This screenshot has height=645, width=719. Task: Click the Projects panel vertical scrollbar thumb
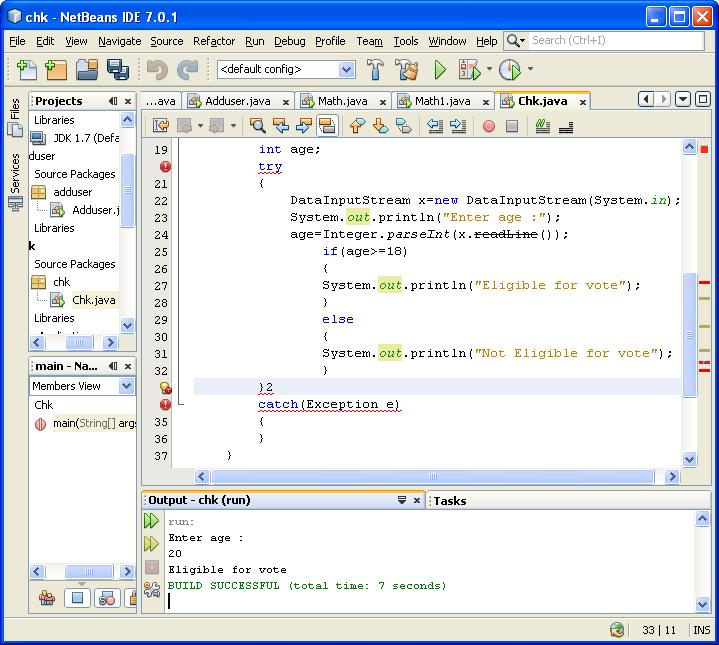pos(127,190)
